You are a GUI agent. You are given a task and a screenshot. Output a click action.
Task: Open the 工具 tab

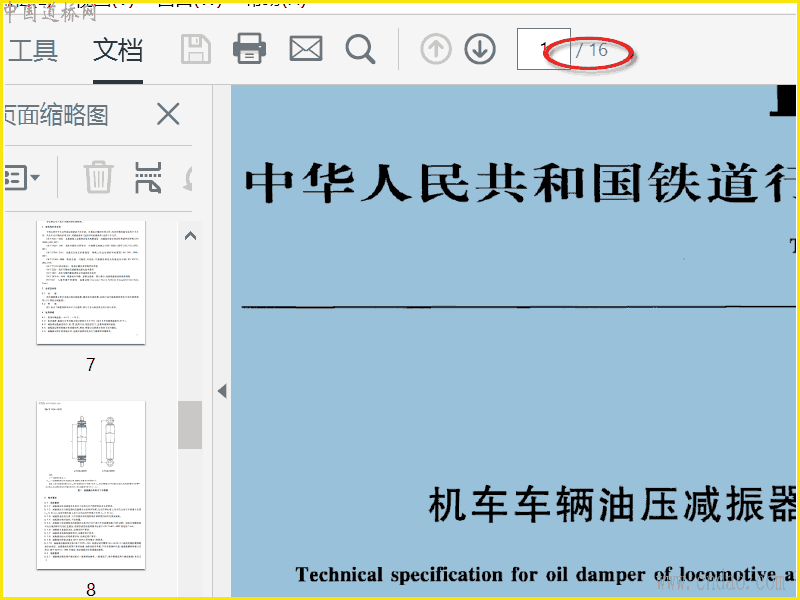33,51
